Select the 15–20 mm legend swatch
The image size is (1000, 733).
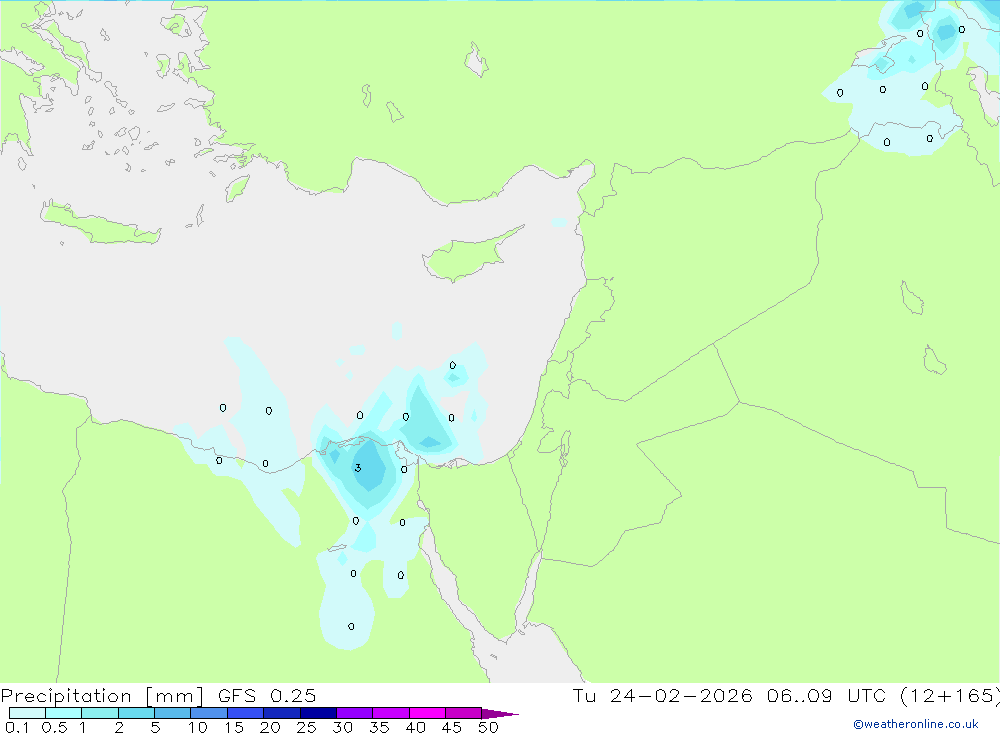[245, 713]
